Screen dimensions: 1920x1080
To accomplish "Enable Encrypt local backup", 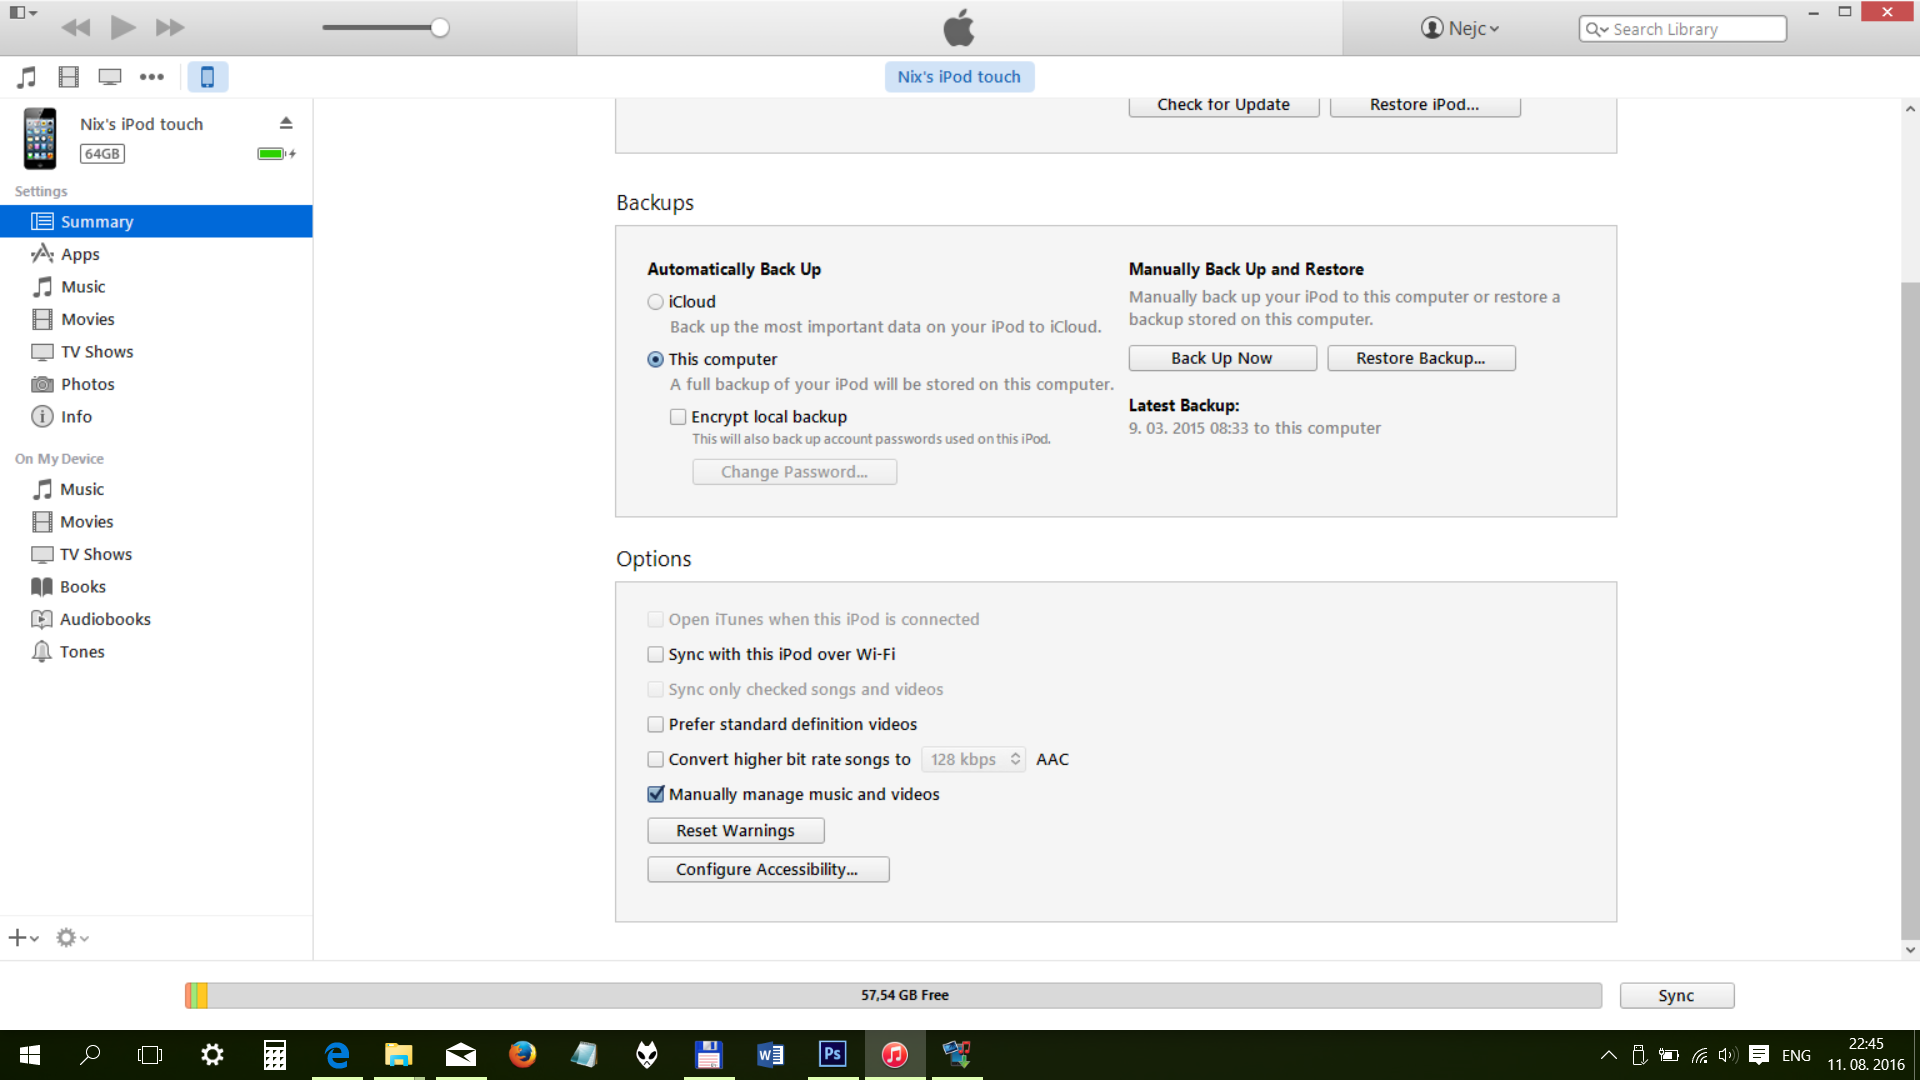I will click(x=678, y=417).
